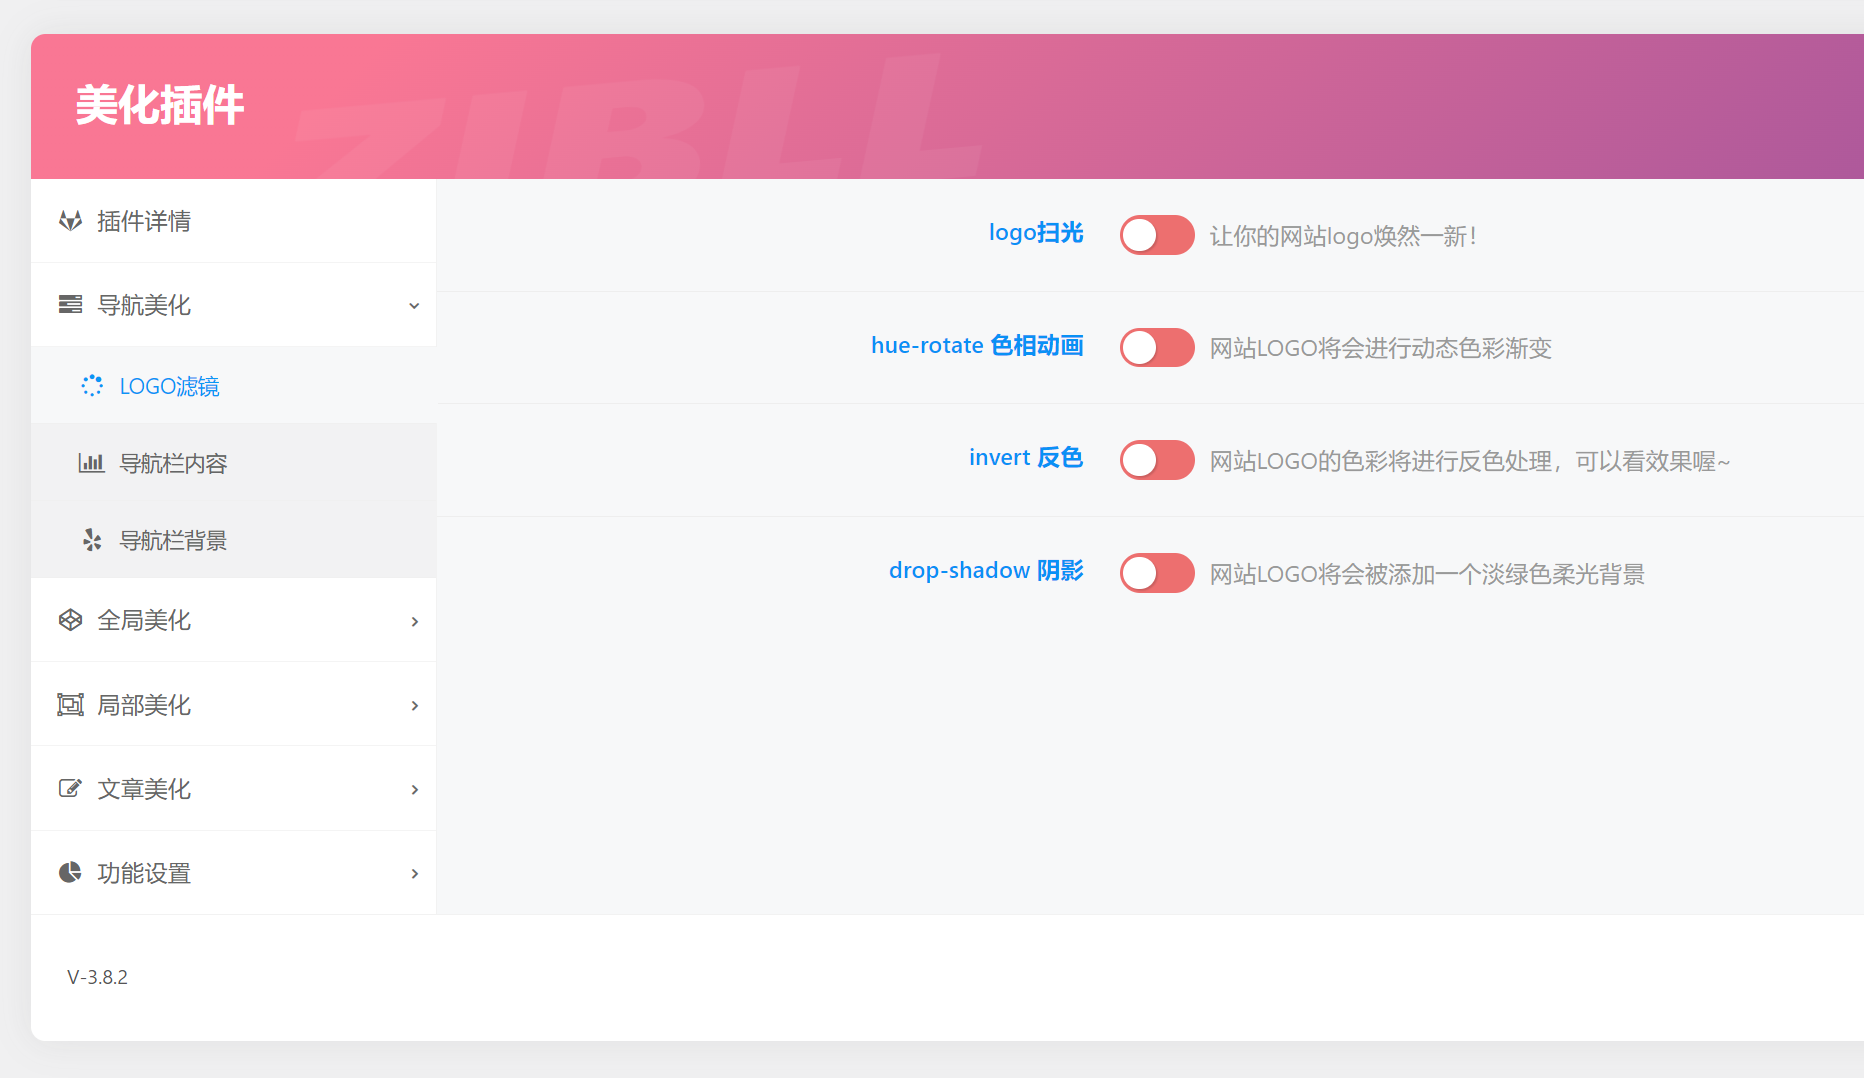The height and width of the screenshot is (1078, 1864).
Task: Collapse the 导航美化 section chevron
Action: pos(414,306)
